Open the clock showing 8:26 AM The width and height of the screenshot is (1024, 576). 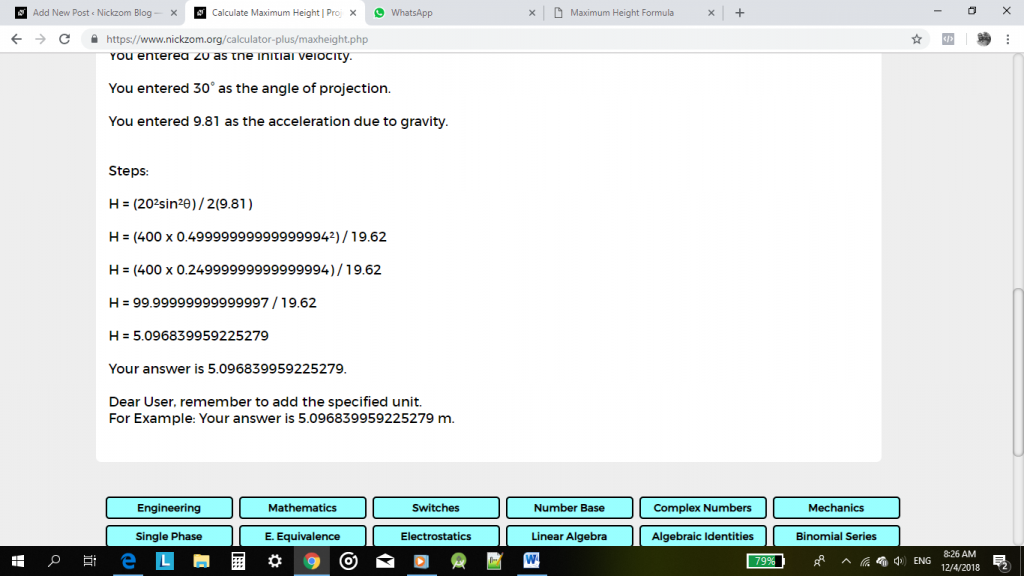pos(960,561)
